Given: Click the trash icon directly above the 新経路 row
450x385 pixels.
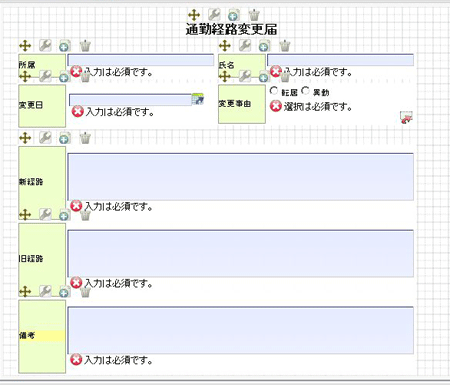Looking at the screenshot, I should click(x=85, y=138).
